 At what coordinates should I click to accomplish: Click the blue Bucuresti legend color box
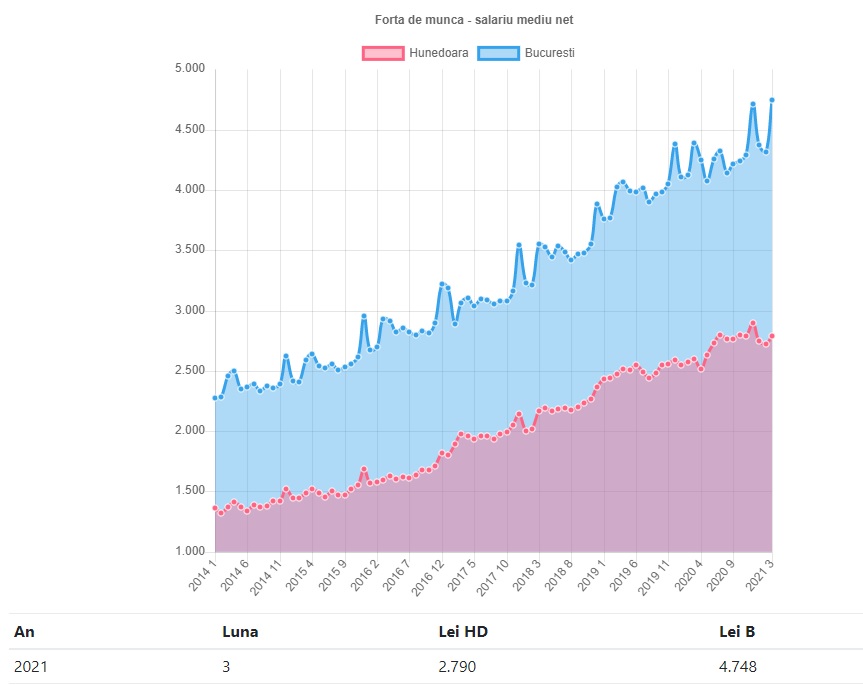pos(499,53)
